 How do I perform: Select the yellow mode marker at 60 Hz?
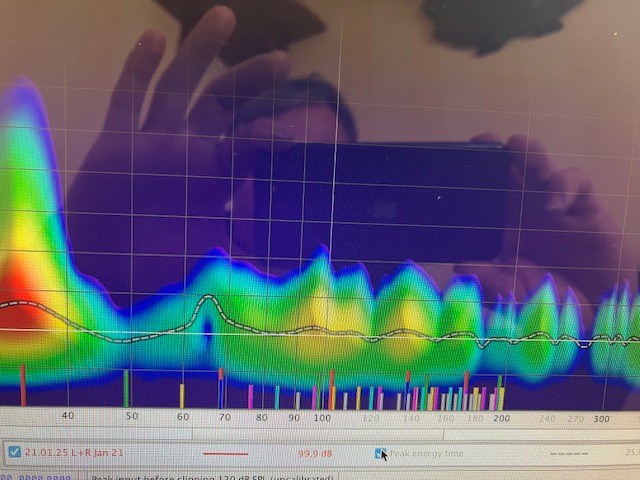click(x=181, y=396)
